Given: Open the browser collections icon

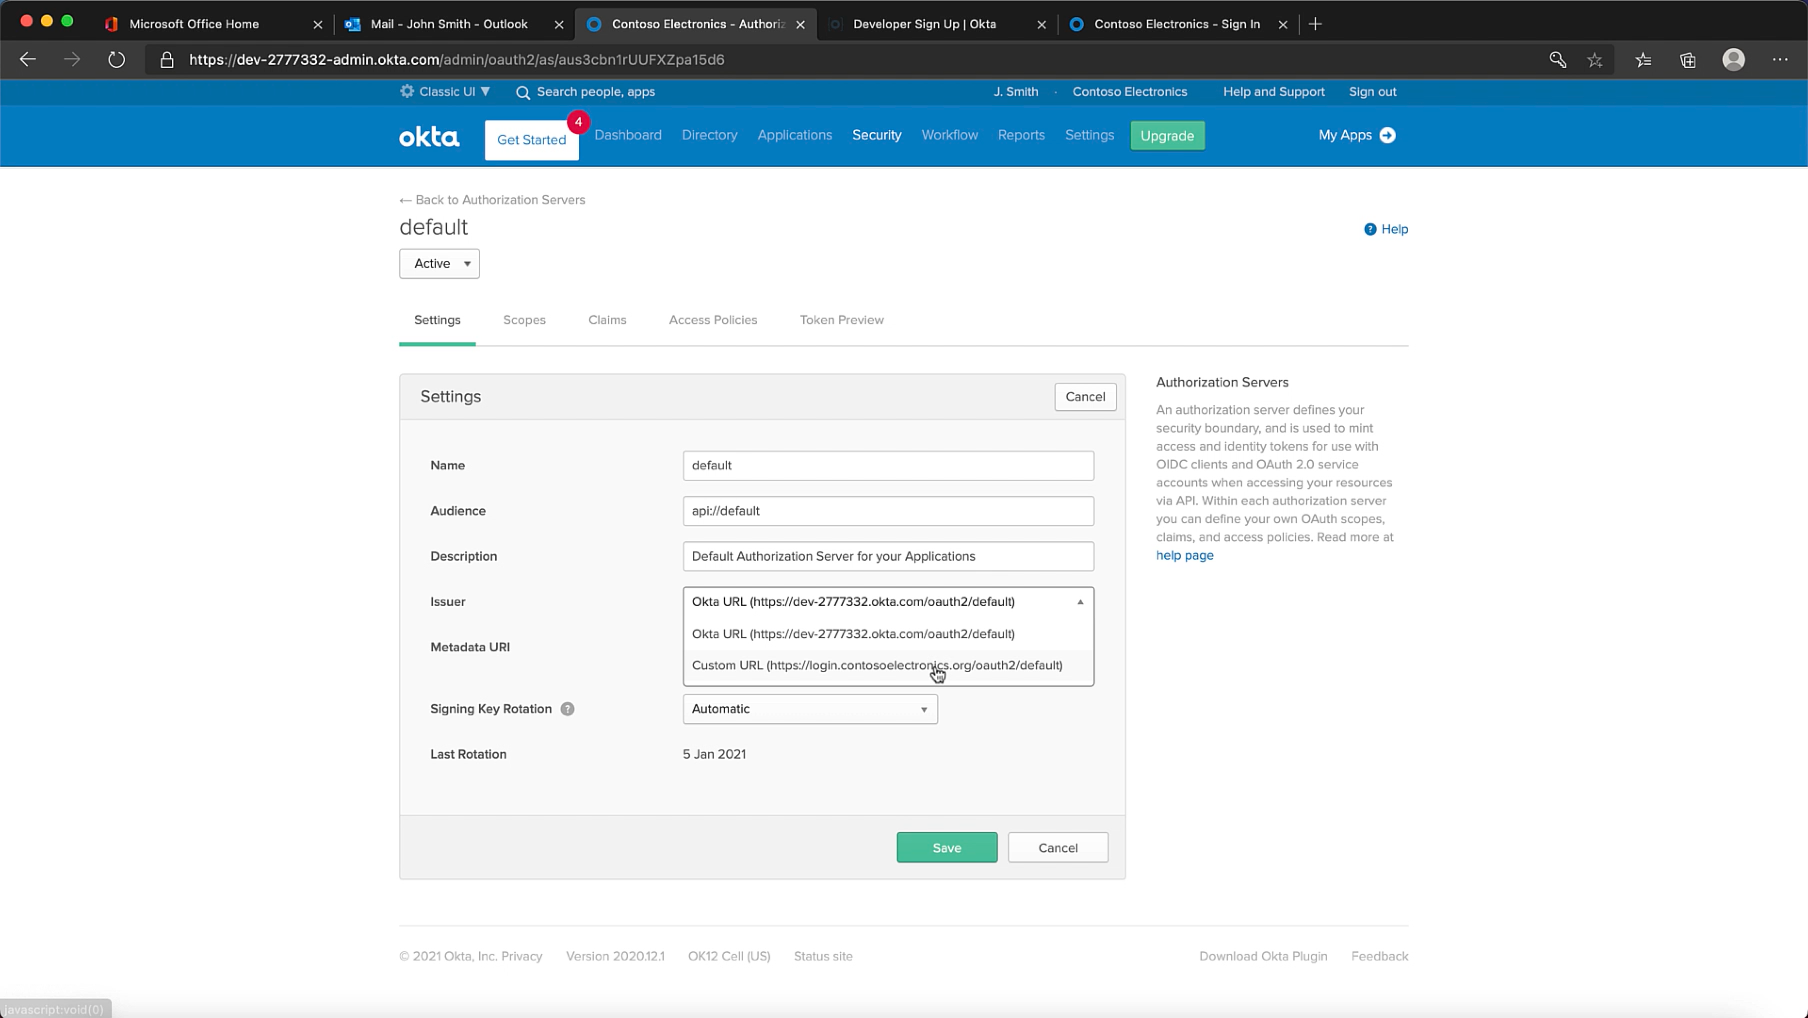Looking at the screenshot, I should pyautogui.click(x=1688, y=60).
